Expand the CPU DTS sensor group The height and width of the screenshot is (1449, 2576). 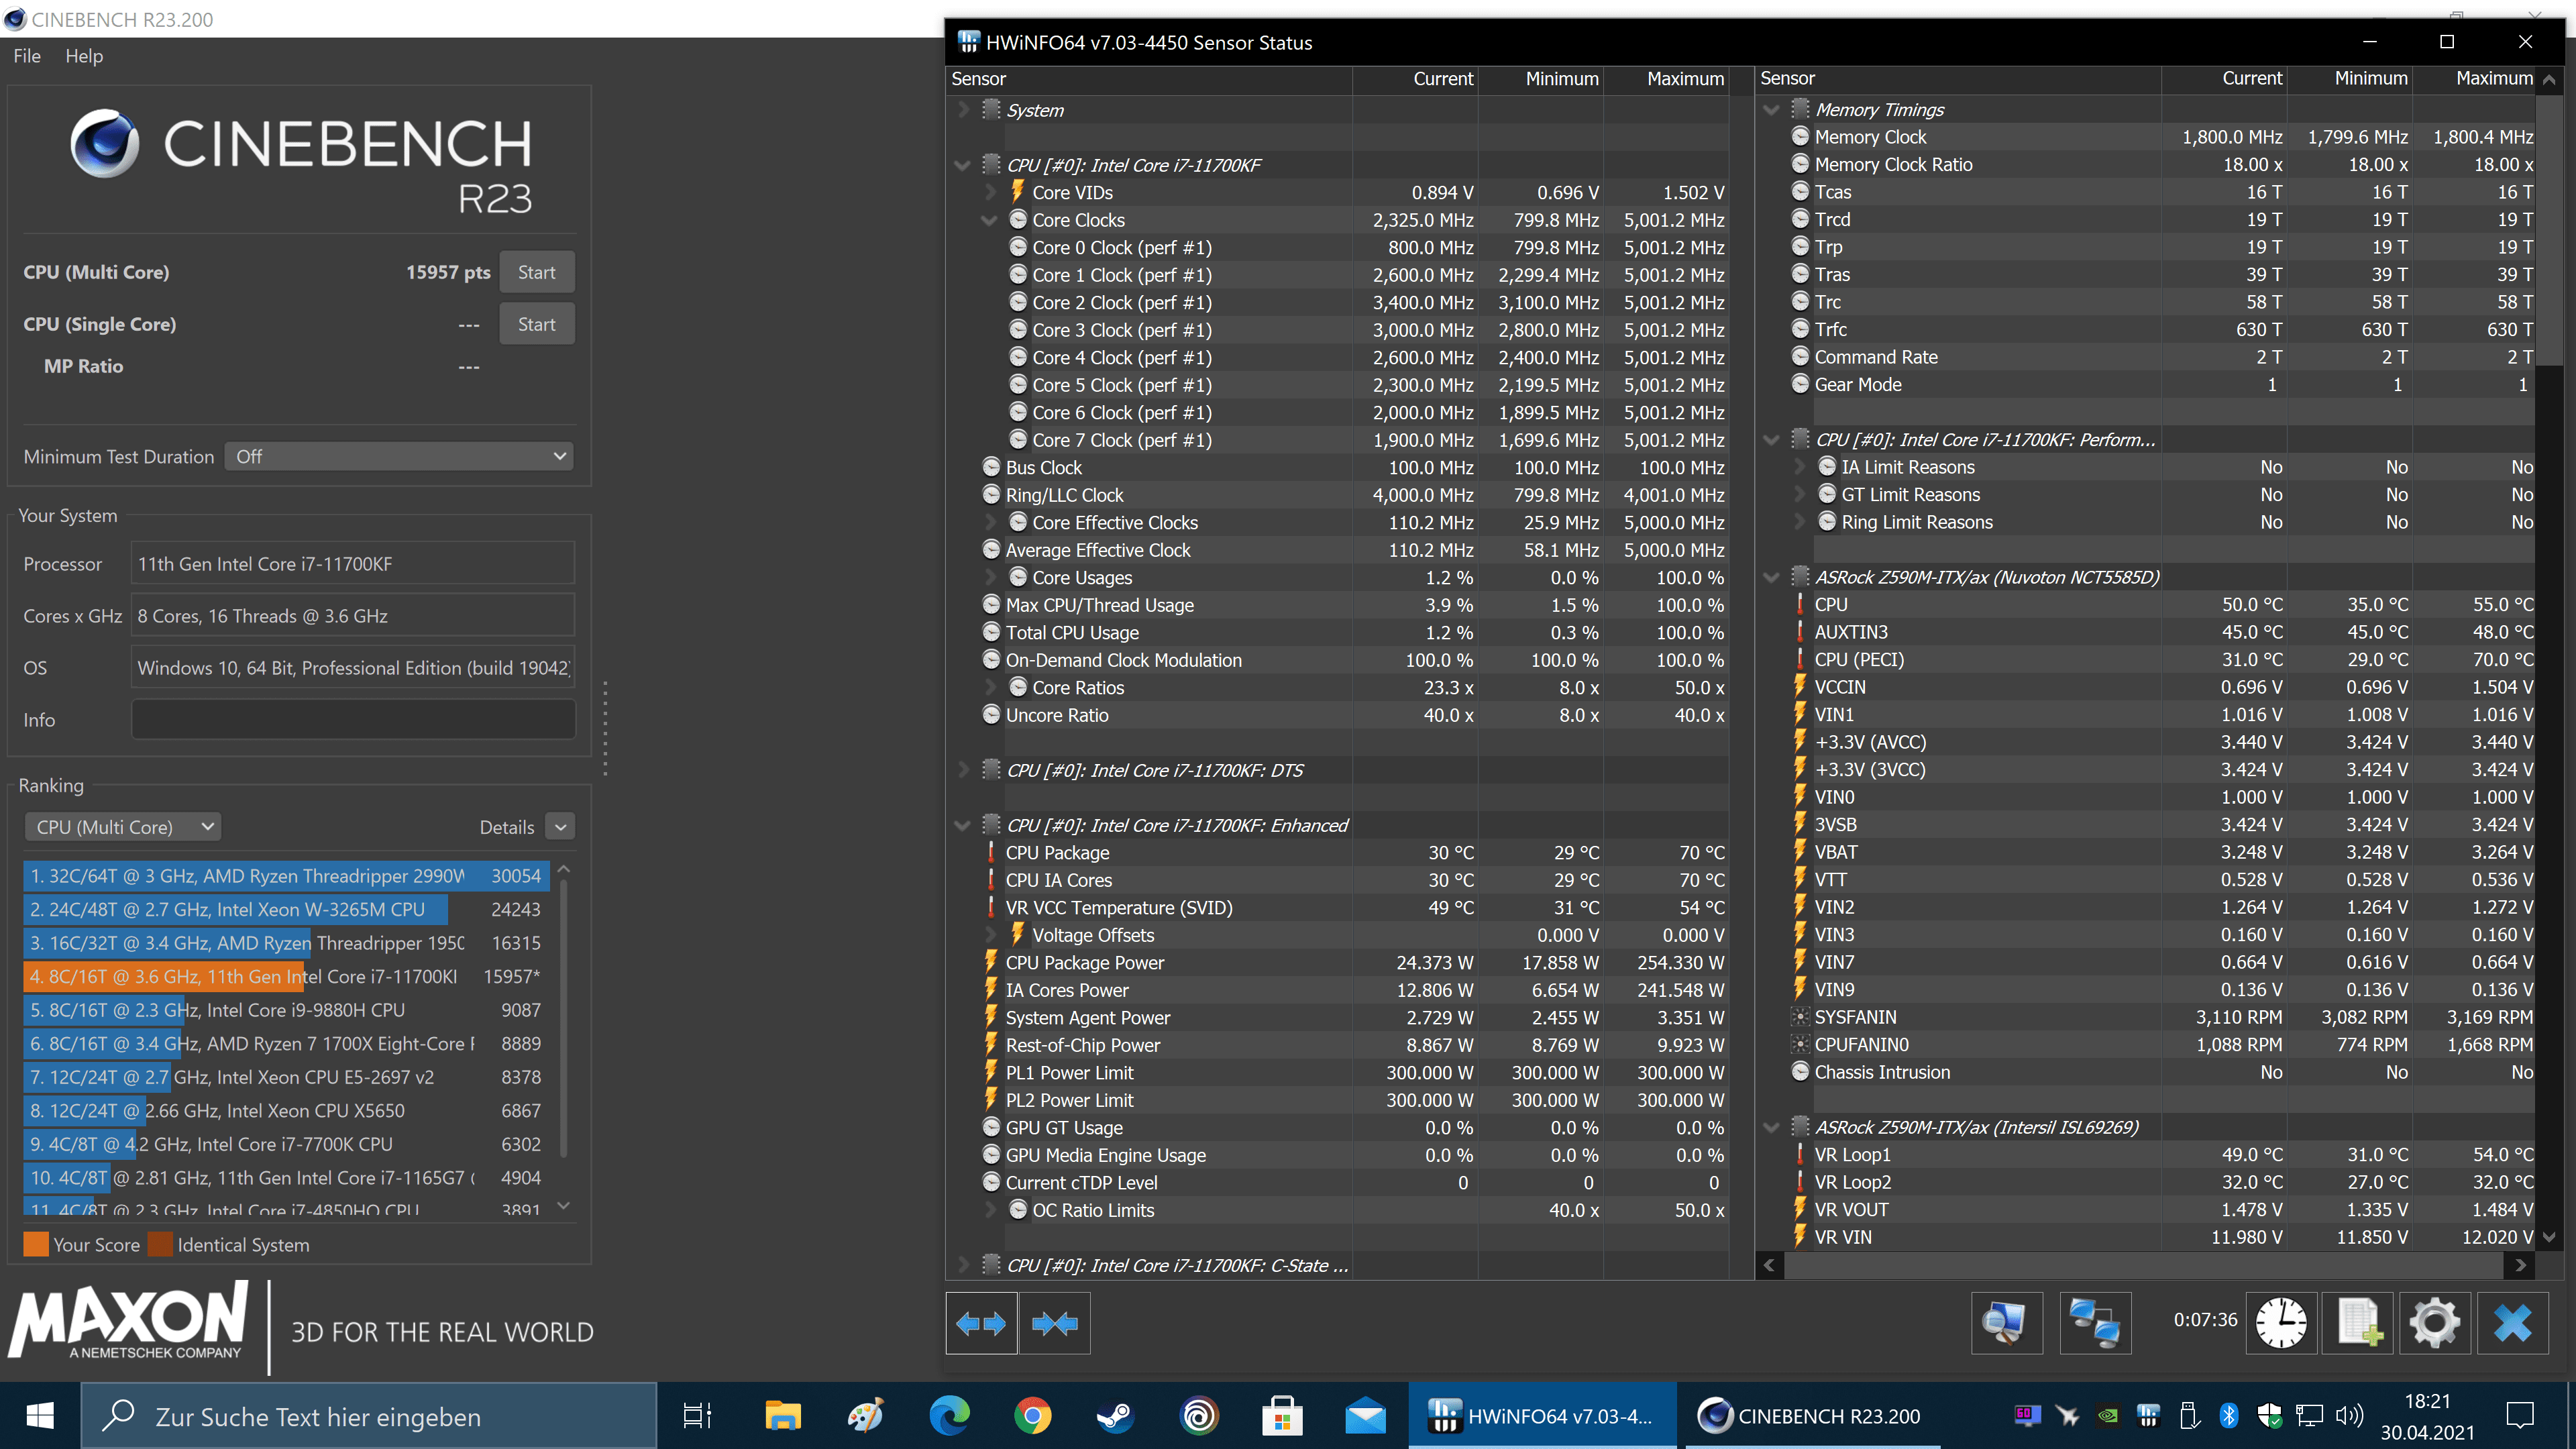(963, 770)
